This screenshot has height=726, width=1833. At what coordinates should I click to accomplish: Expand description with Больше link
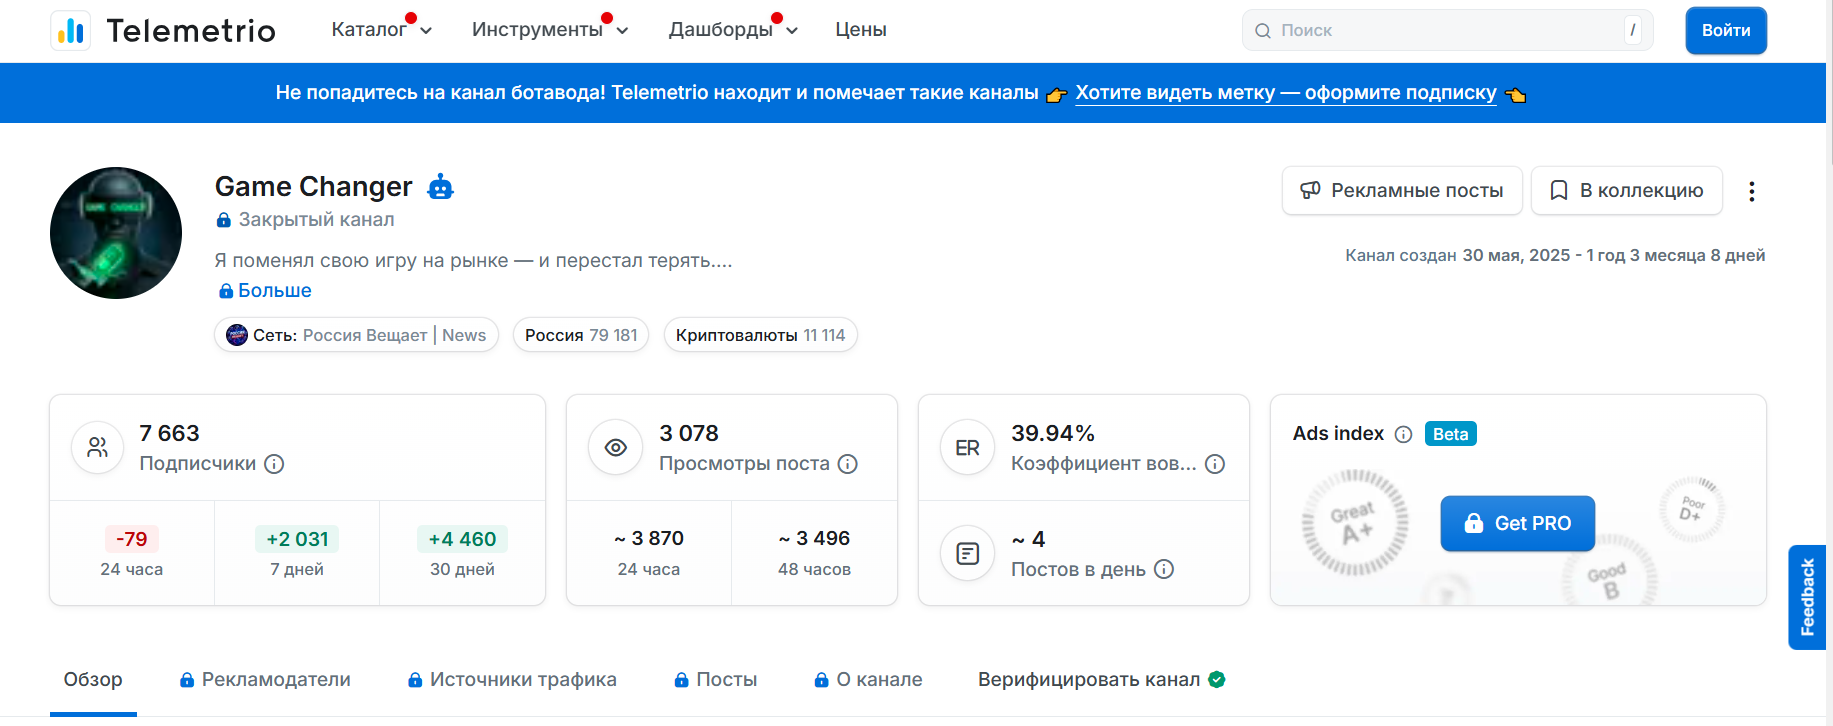point(266,290)
